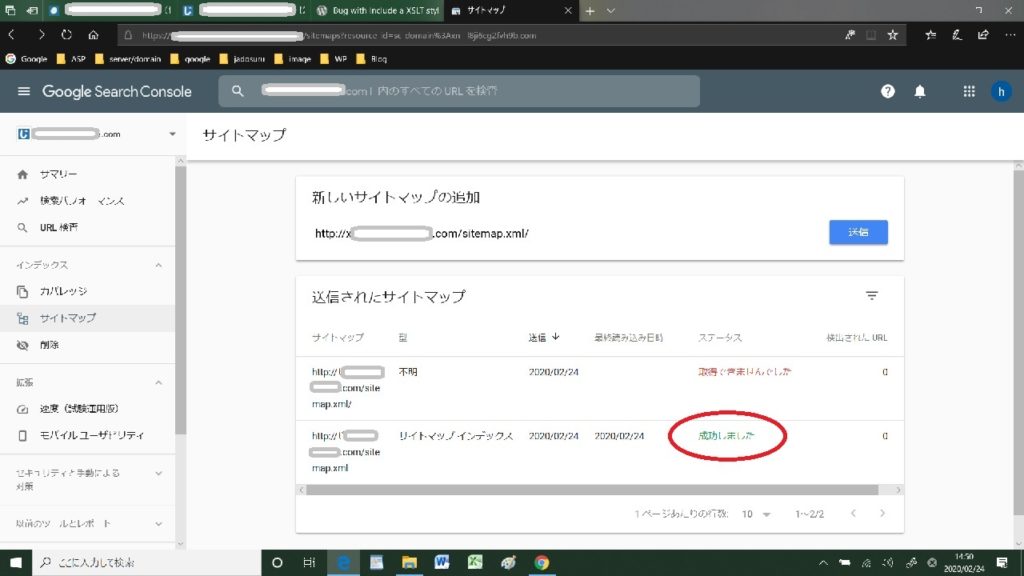Collapse the インデックス sidebar section
This screenshot has width=1024, height=576.
point(158,265)
